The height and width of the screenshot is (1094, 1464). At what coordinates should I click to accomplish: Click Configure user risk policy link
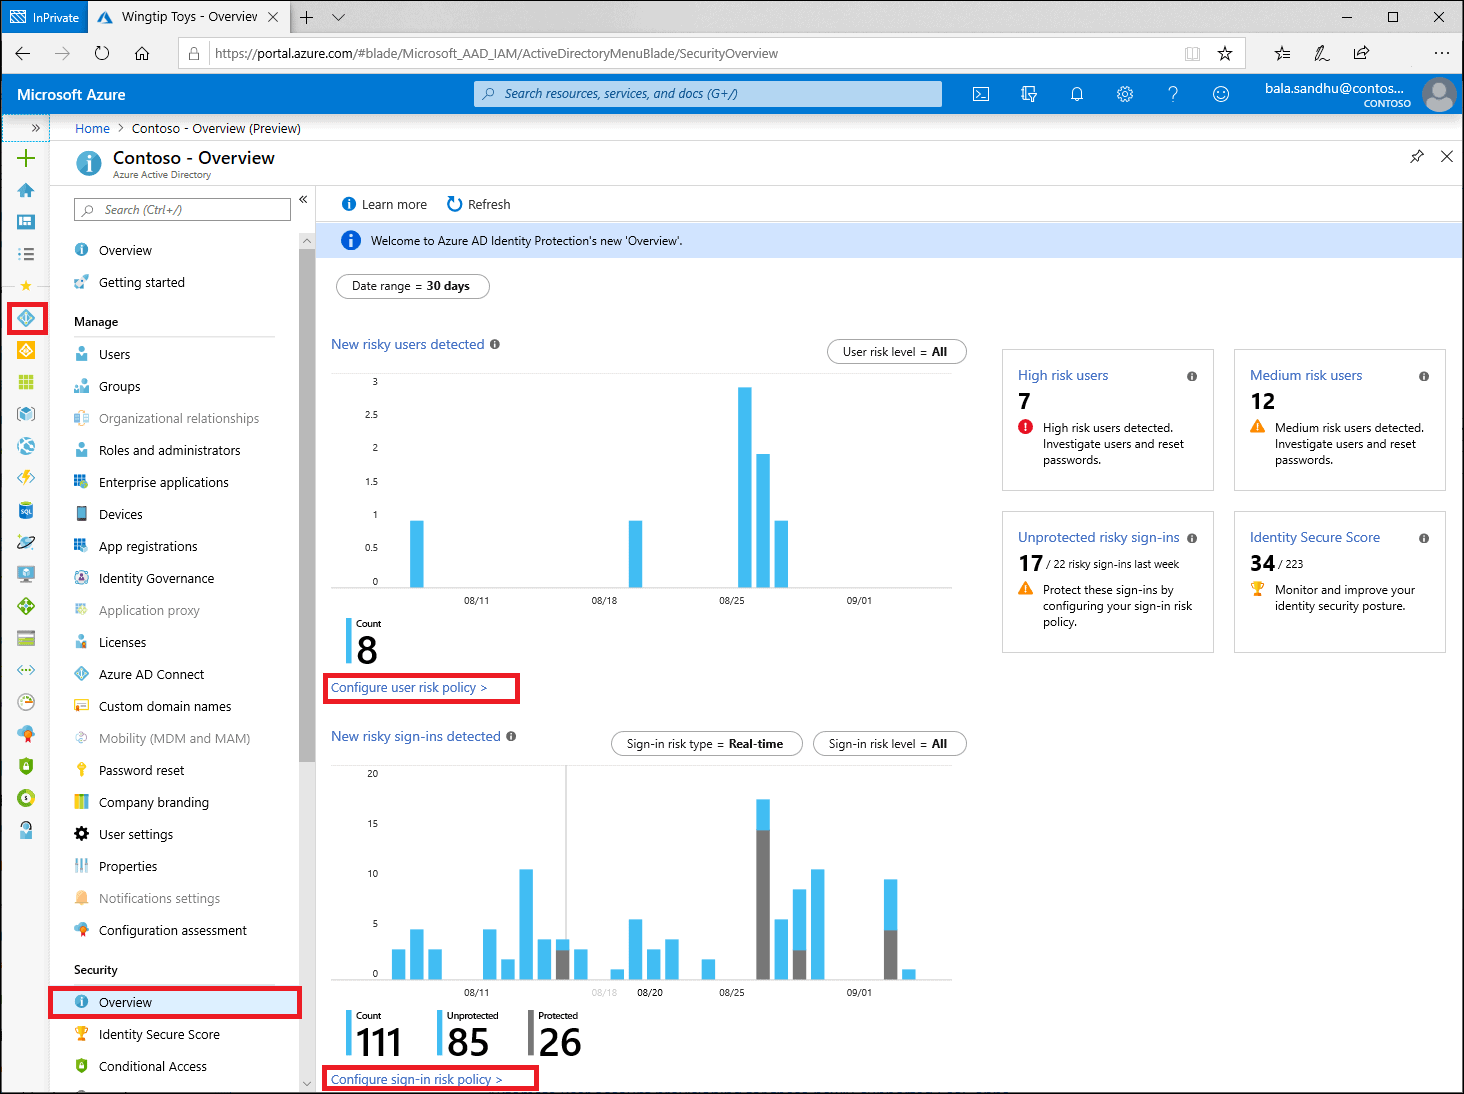409,688
